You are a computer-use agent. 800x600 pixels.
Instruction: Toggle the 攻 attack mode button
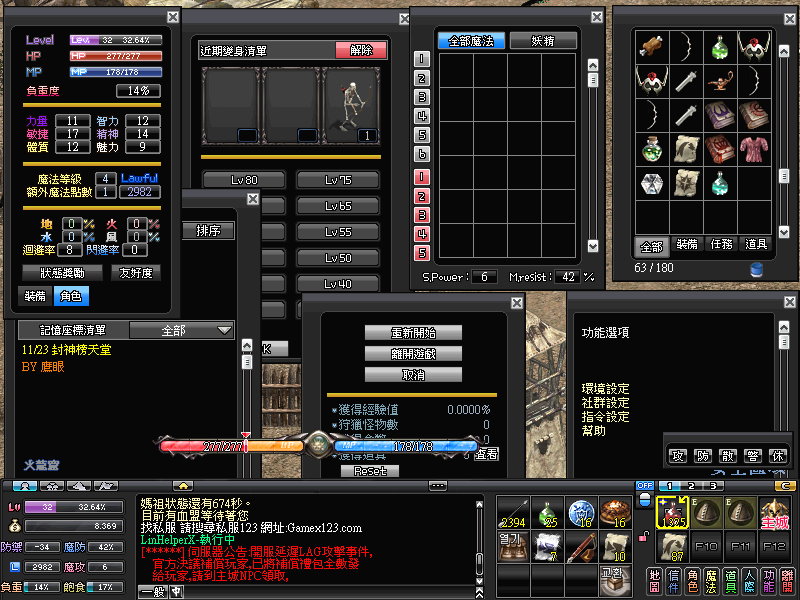[x=678, y=456]
